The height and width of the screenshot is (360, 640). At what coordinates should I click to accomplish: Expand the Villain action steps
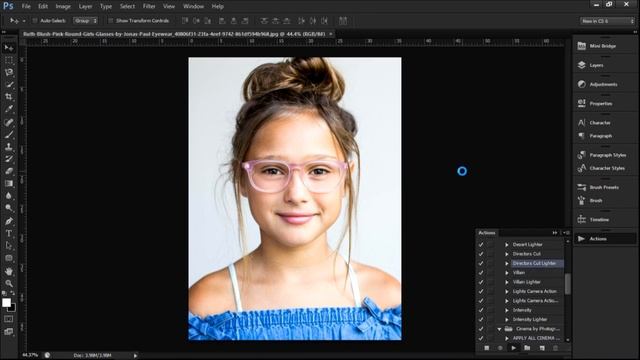pyautogui.click(x=507, y=273)
